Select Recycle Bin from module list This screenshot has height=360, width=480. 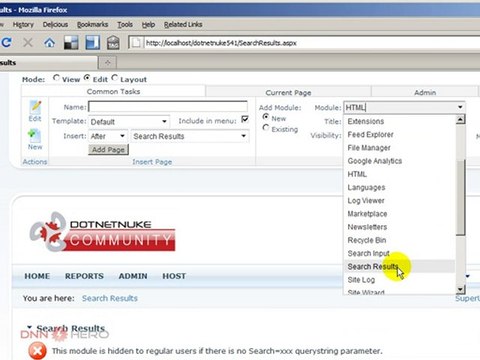pyautogui.click(x=367, y=240)
